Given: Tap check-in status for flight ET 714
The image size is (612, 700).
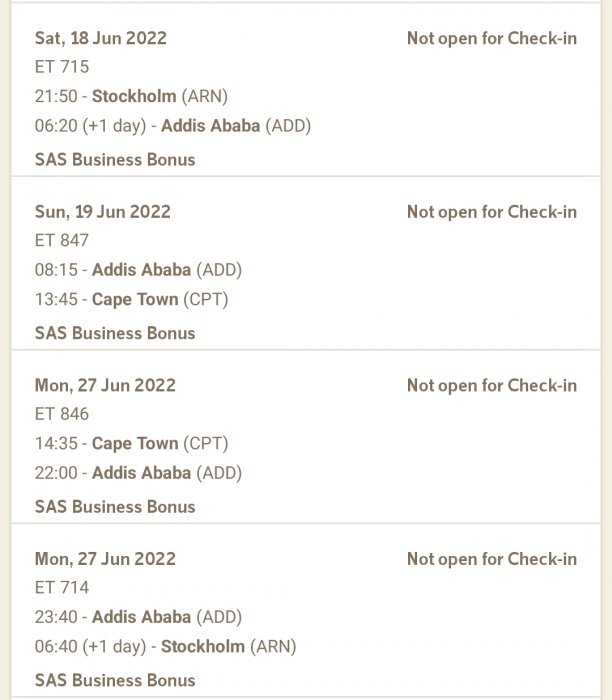Looking at the screenshot, I should point(491,559).
